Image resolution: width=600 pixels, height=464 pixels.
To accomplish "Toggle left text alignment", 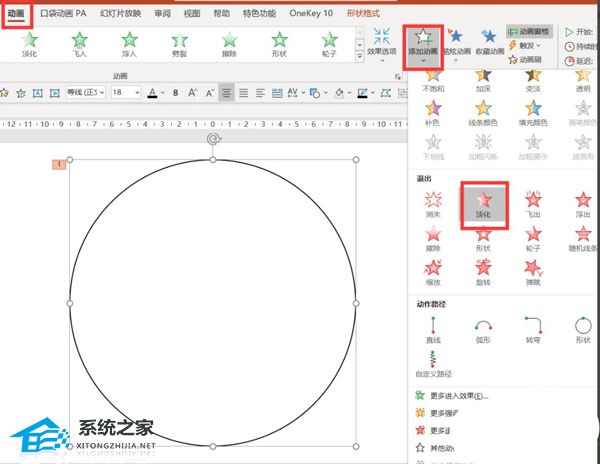I will coord(260,93).
